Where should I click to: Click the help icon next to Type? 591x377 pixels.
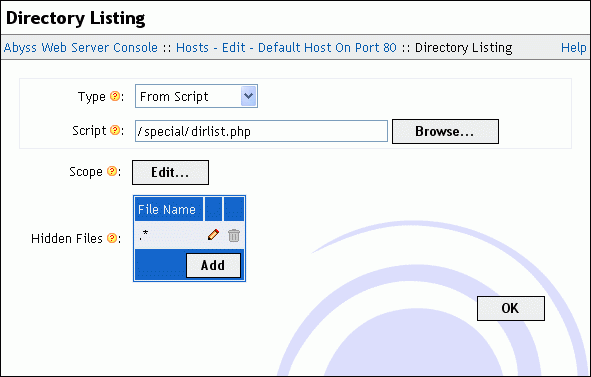click(x=115, y=96)
